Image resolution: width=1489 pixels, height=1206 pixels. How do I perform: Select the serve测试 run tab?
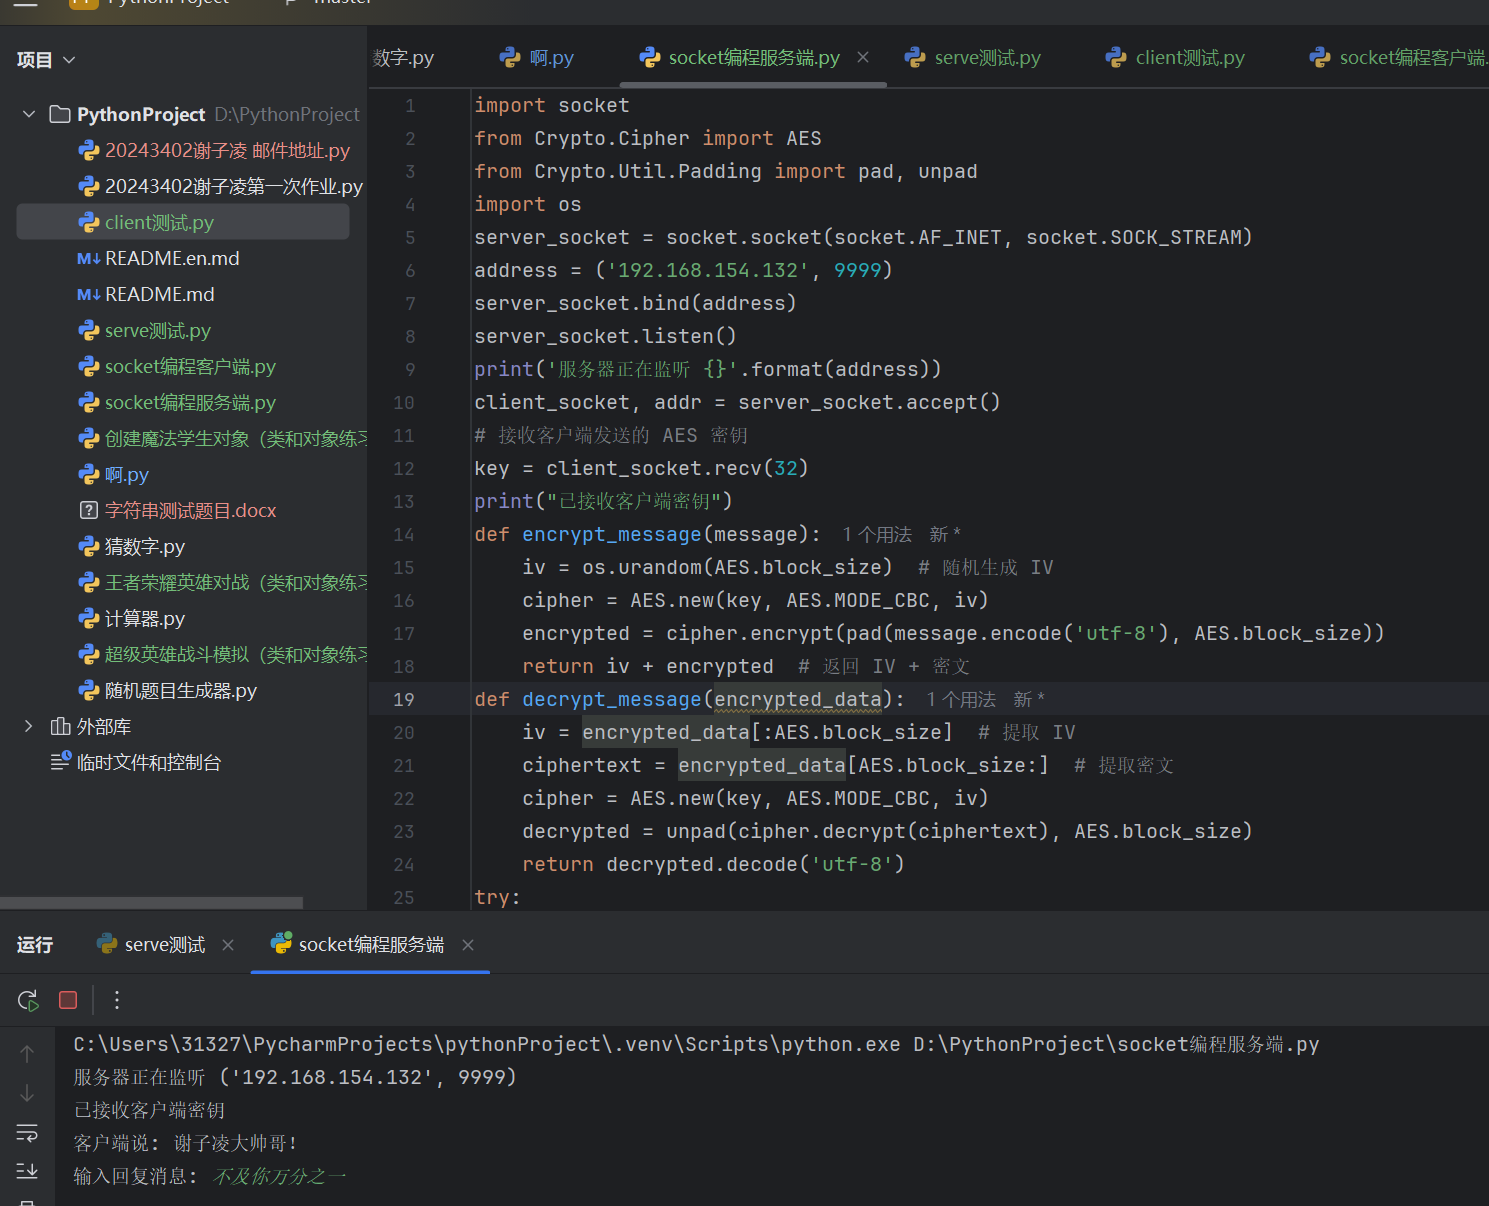pos(151,945)
